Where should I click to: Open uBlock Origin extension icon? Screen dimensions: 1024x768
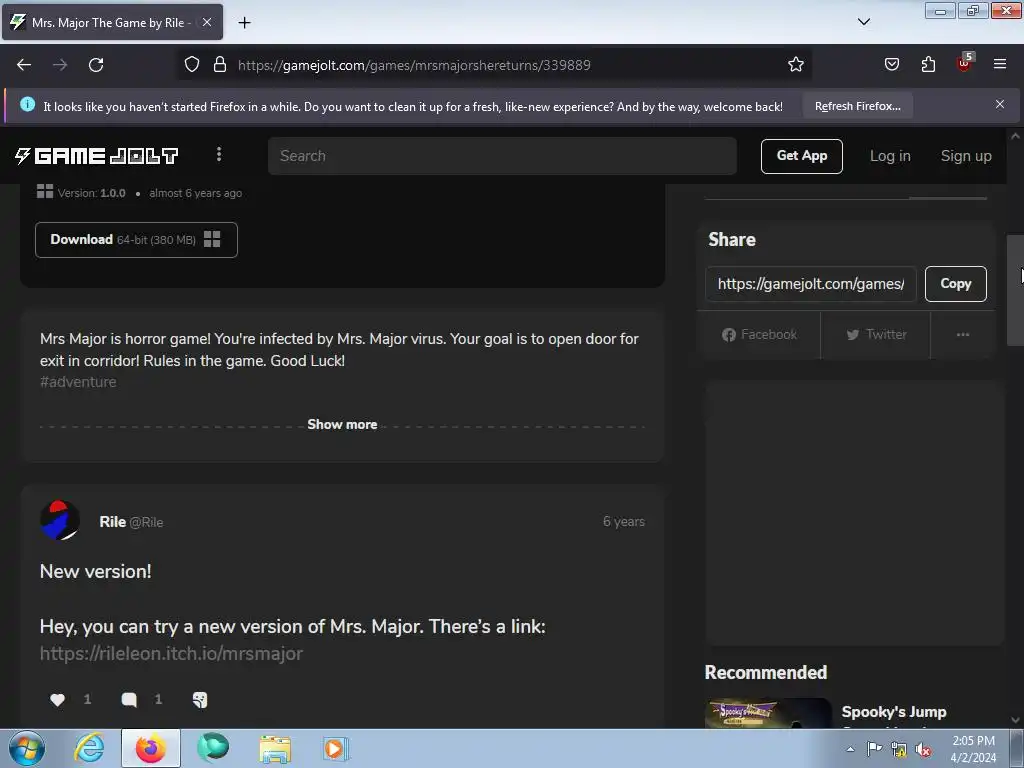[x=965, y=63]
